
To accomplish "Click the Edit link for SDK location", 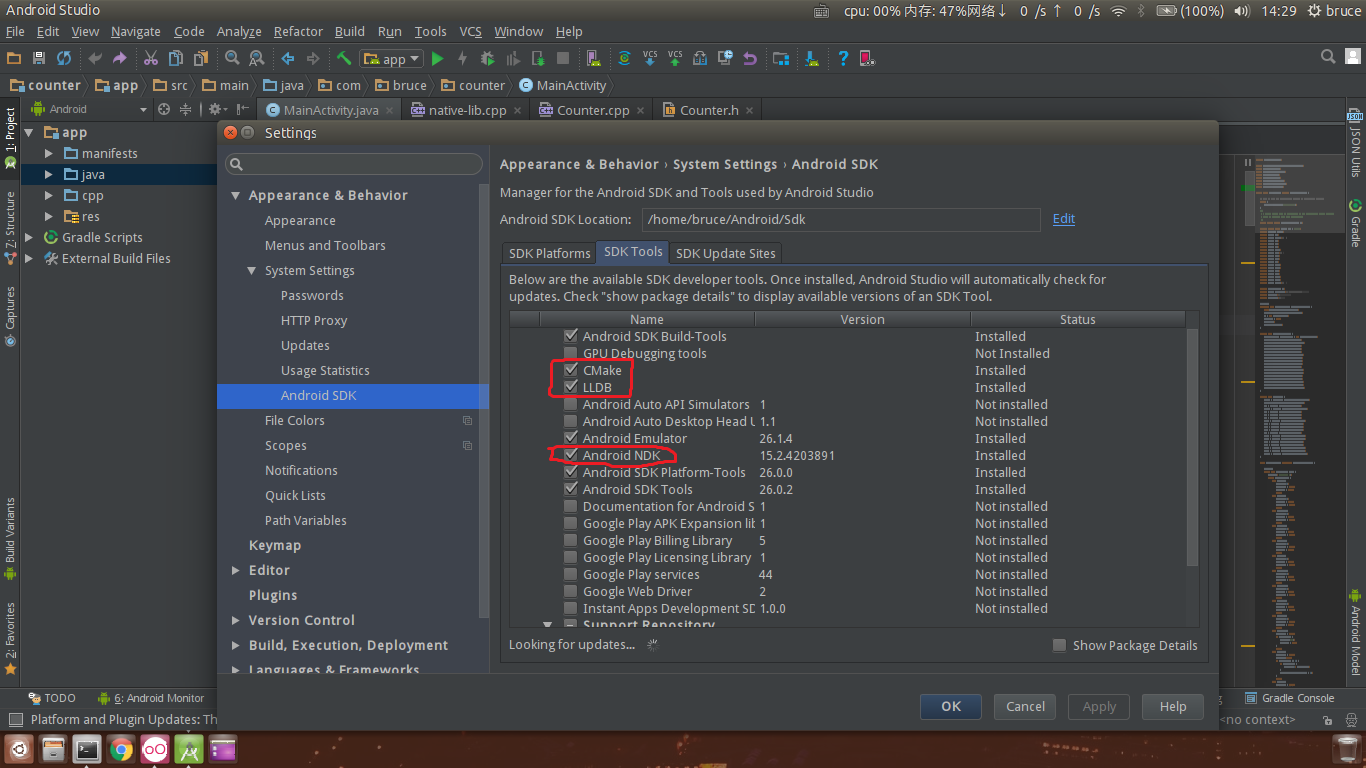I will (1063, 218).
